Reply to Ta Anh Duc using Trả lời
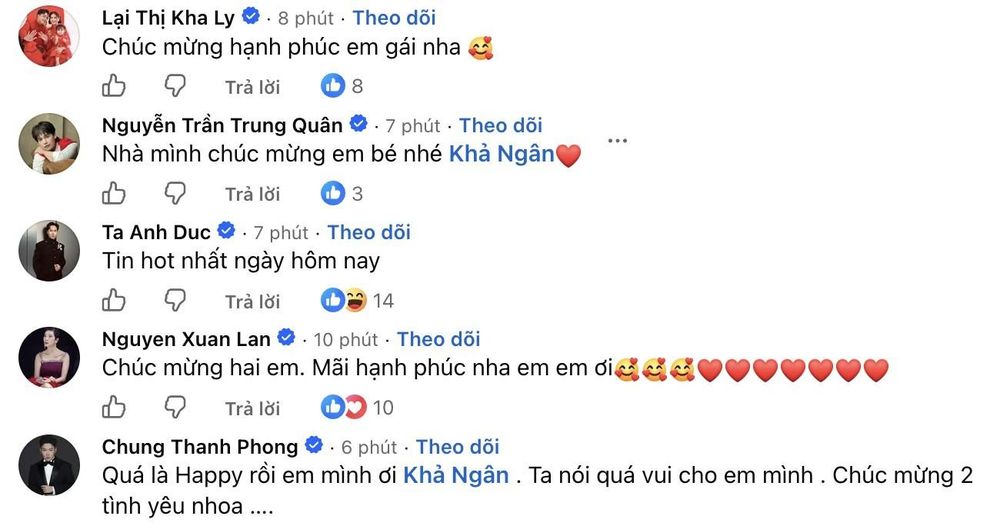 (x=253, y=301)
